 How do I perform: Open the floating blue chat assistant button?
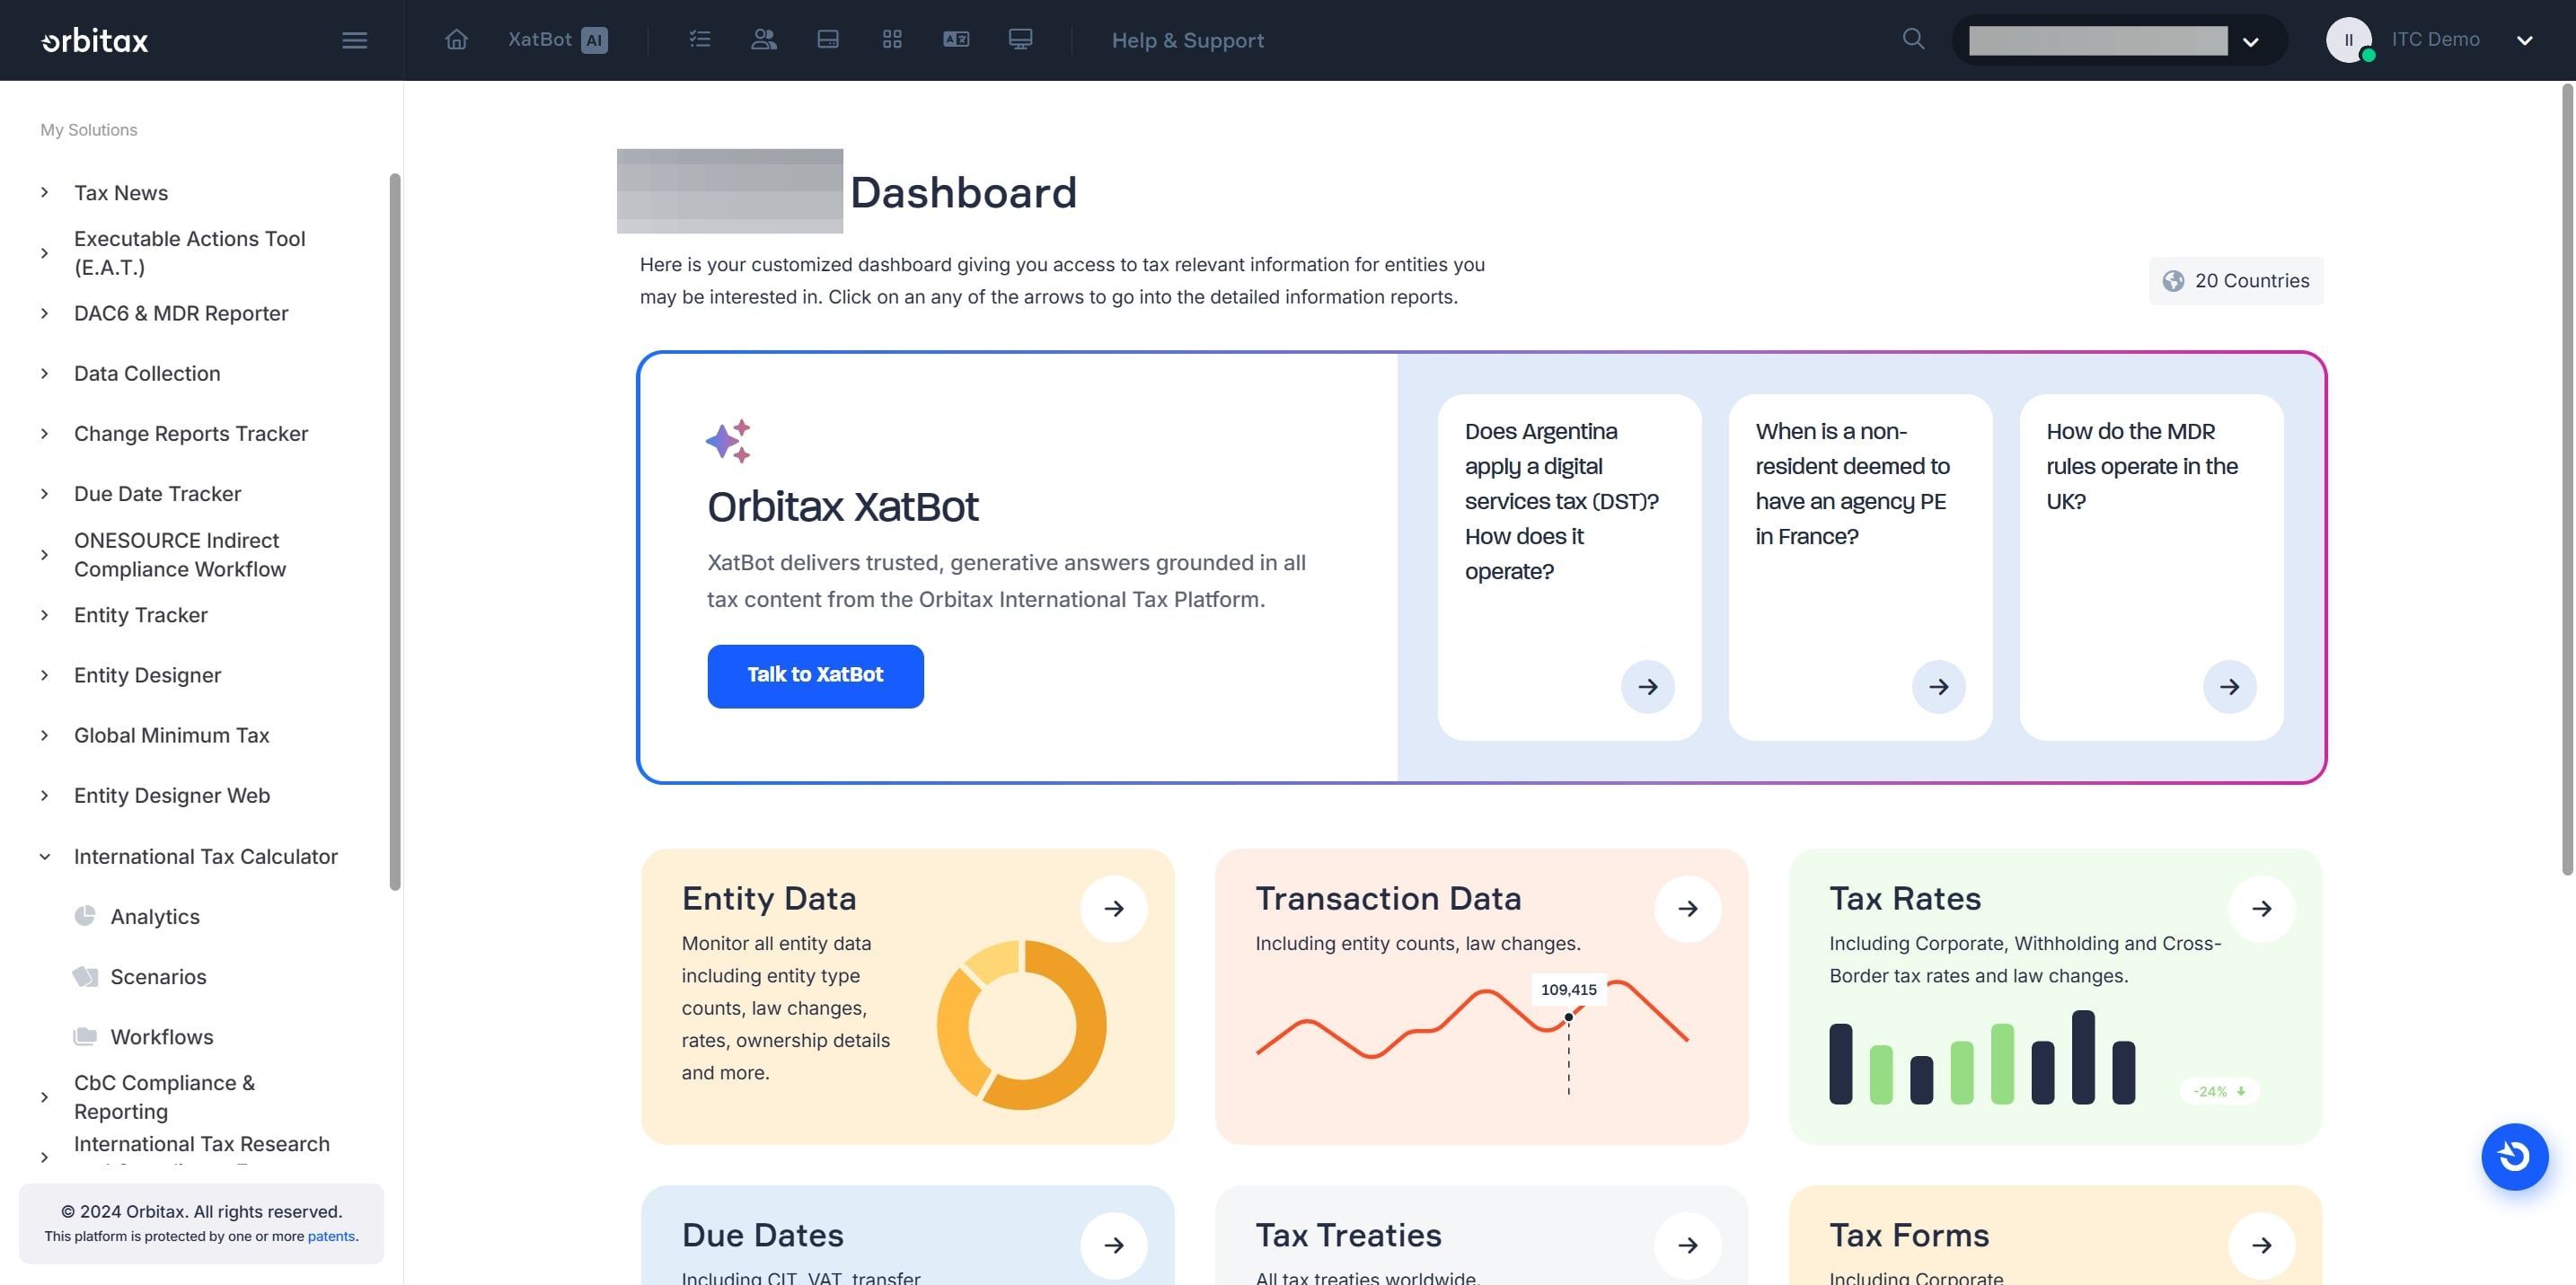(x=2514, y=1156)
